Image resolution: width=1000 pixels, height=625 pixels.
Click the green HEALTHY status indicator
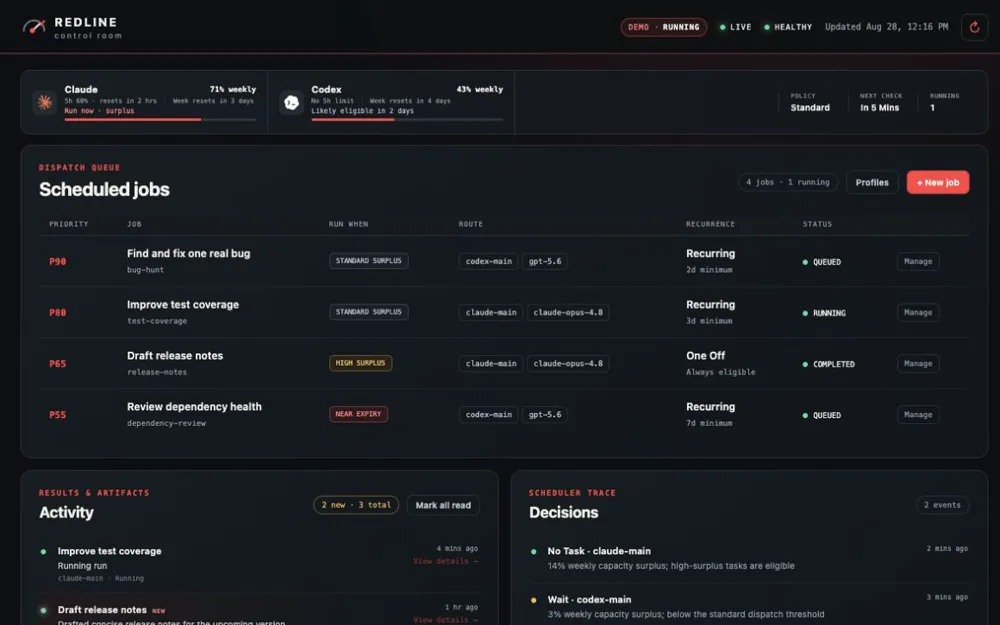point(788,27)
